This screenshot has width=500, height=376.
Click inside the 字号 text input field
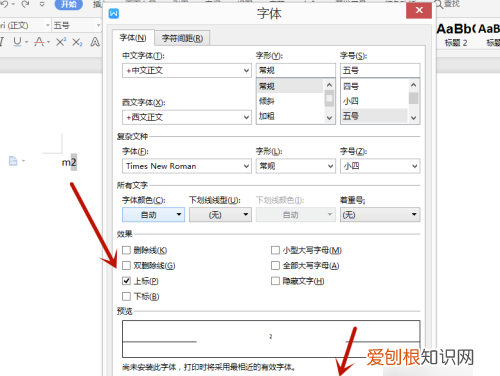click(x=380, y=70)
